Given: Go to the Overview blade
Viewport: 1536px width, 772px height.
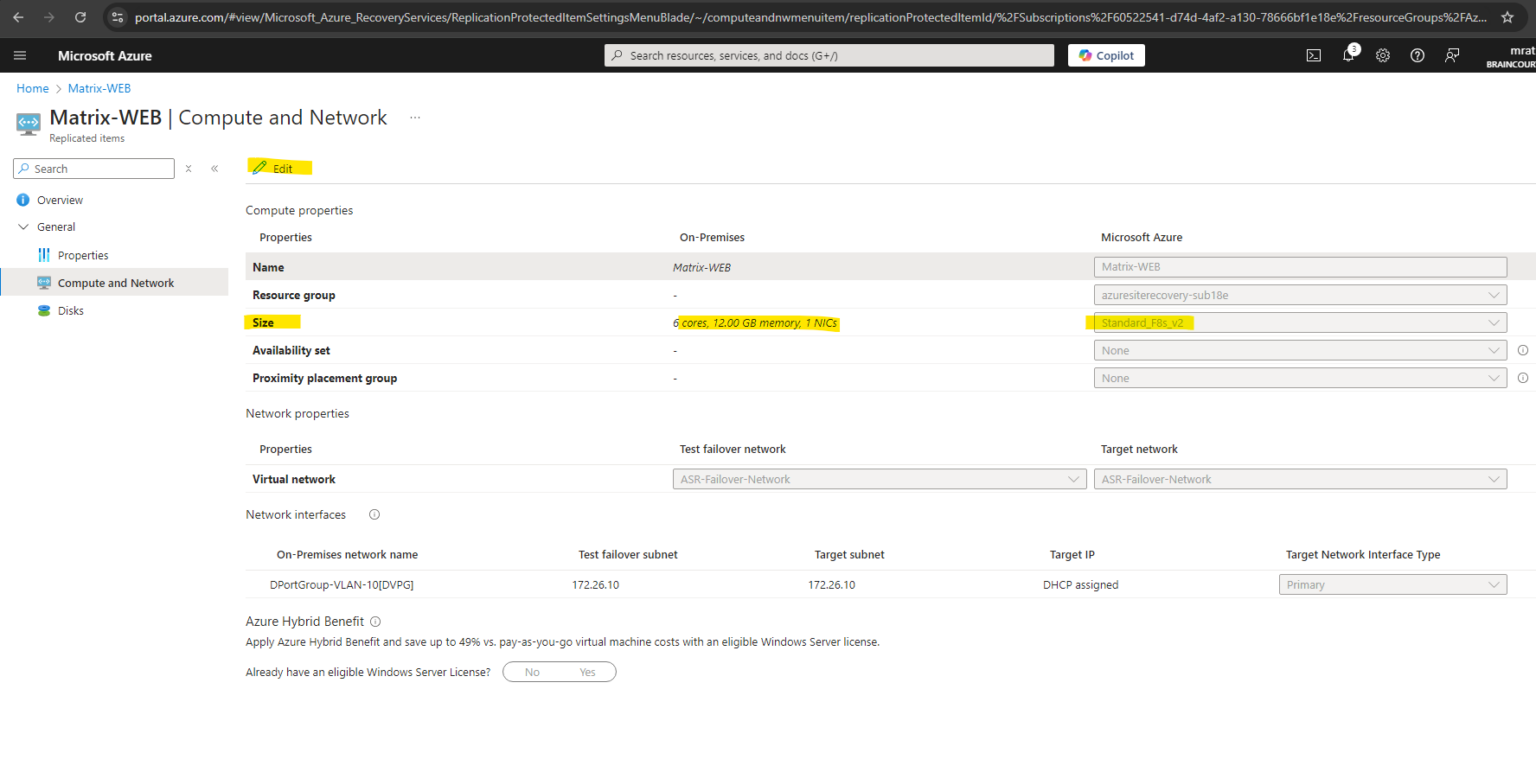Looking at the screenshot, I should (x=57, y=199).
